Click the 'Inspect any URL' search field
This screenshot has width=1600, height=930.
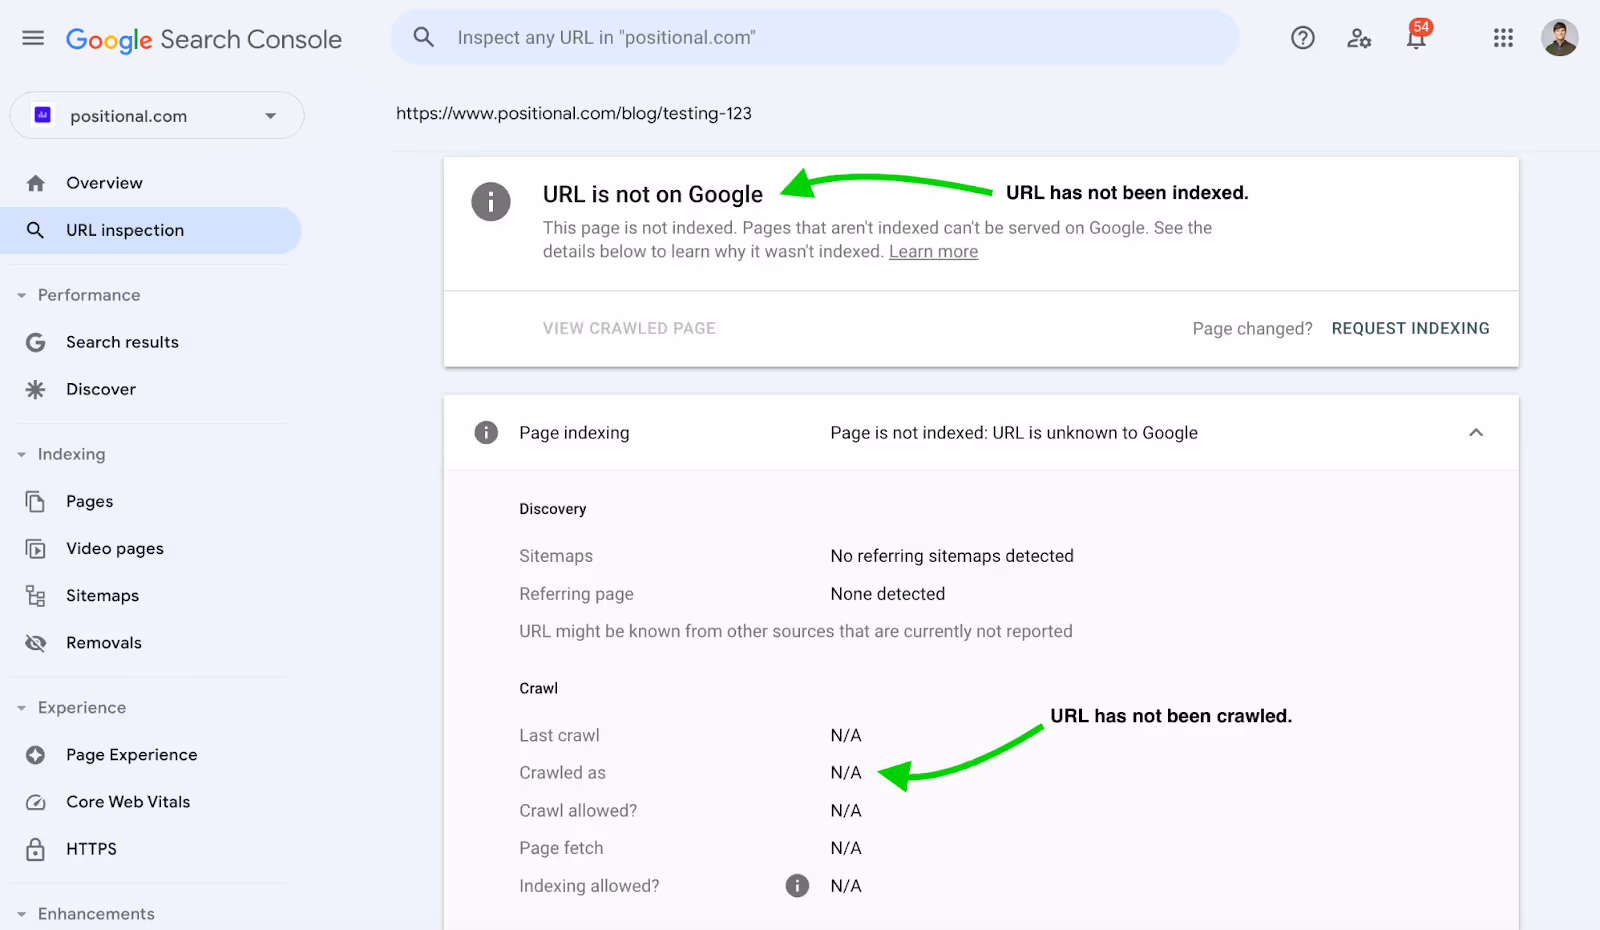[815, 38]
